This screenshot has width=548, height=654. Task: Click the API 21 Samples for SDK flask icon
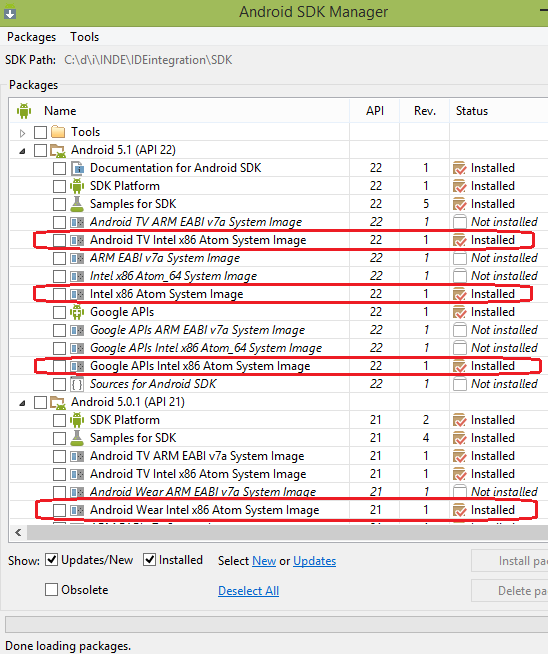point(77,438)
